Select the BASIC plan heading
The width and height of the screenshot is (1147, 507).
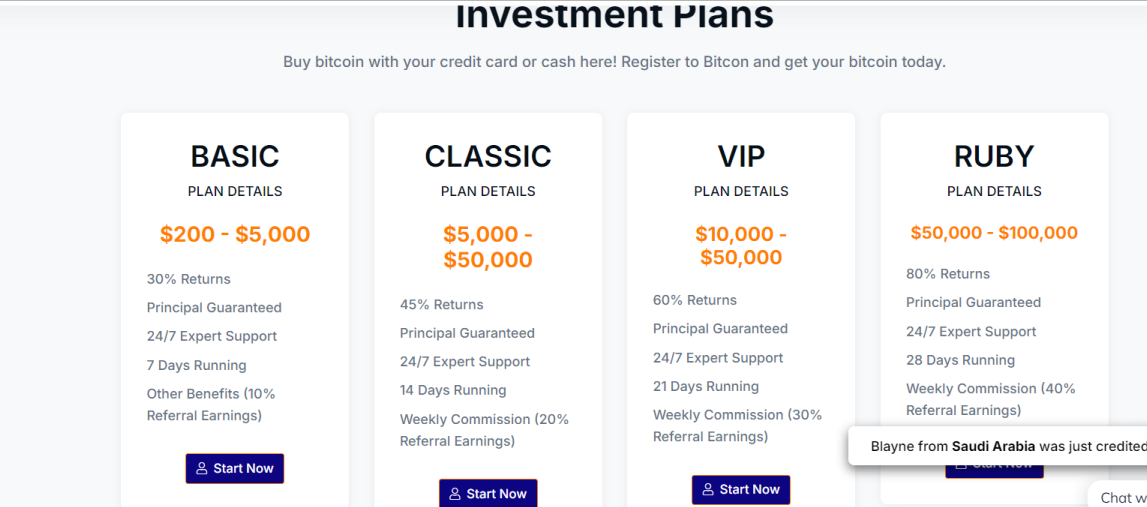235,156
